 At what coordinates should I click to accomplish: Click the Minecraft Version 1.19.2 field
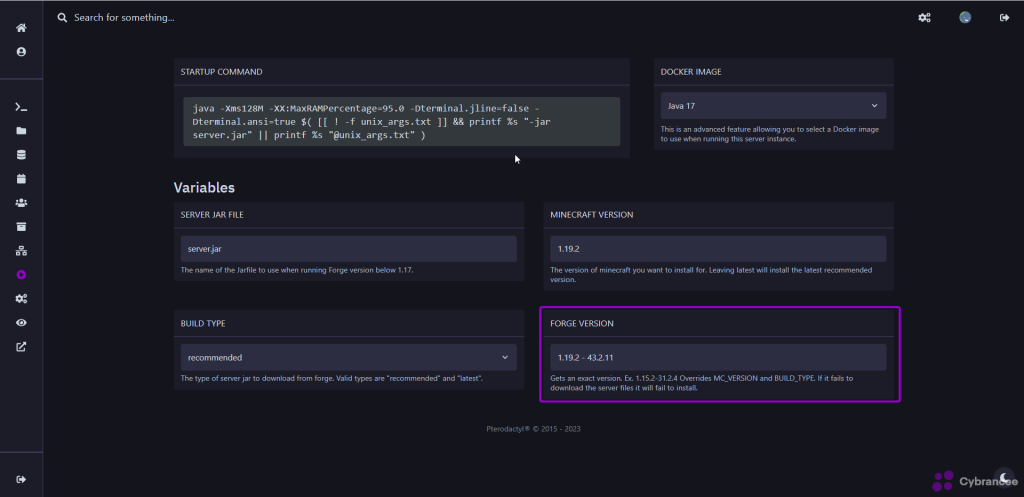[718, 249]
